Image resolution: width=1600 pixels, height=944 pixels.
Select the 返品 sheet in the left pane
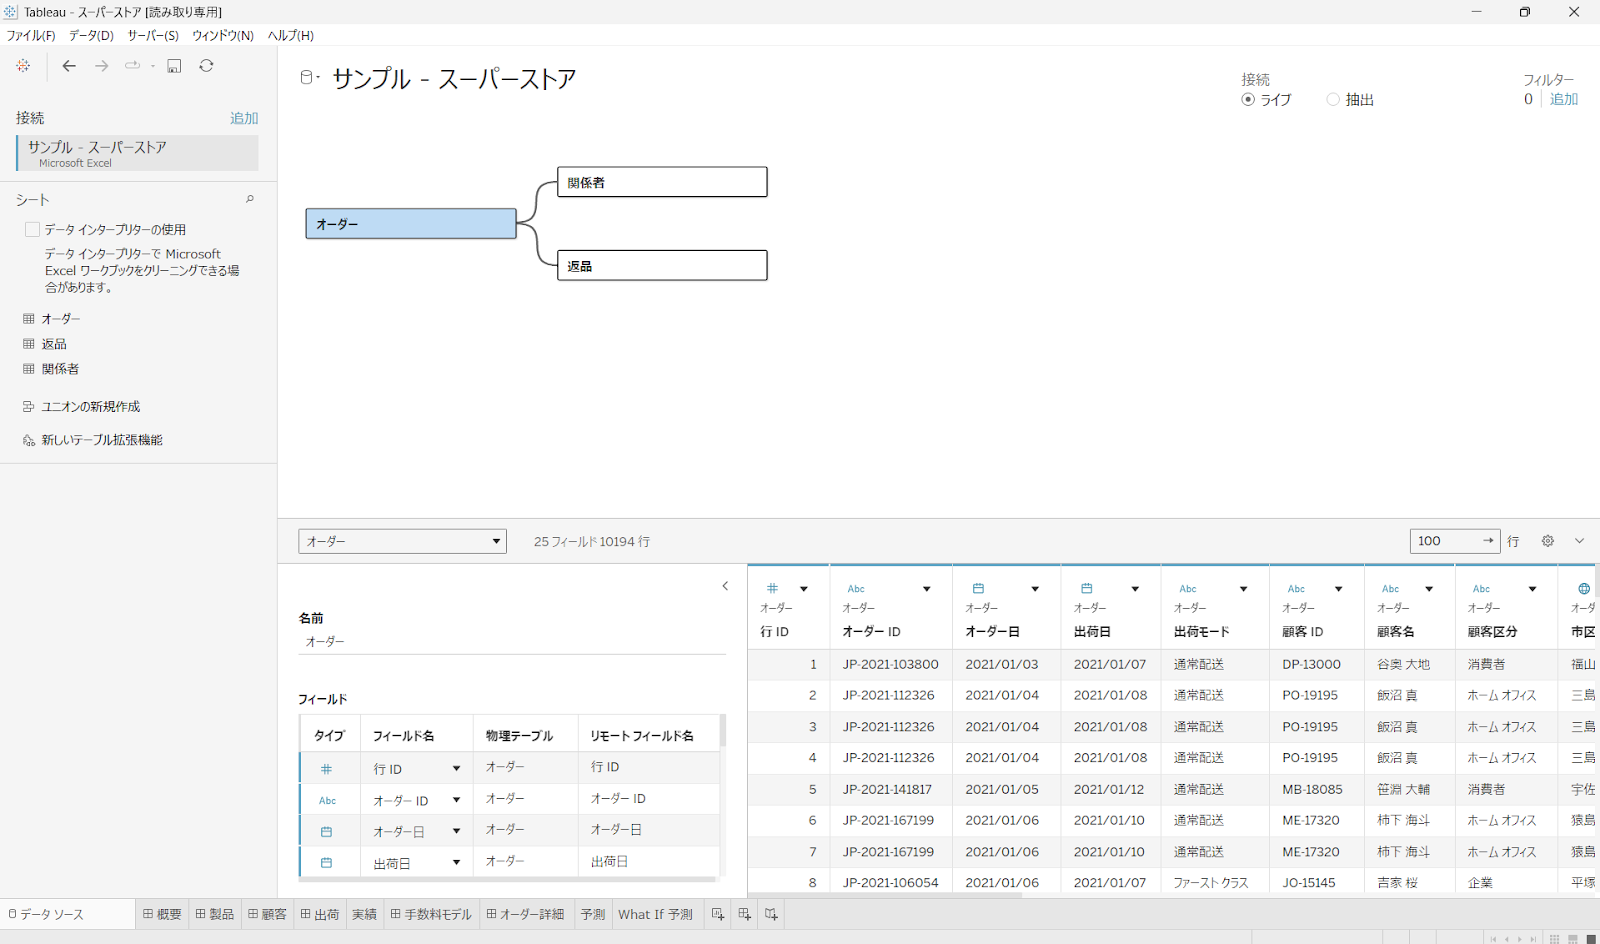point(54,344)
